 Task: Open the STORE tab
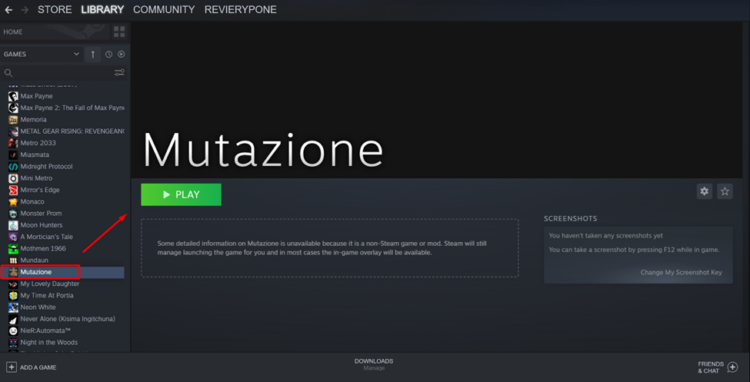(x=55, y=10)
